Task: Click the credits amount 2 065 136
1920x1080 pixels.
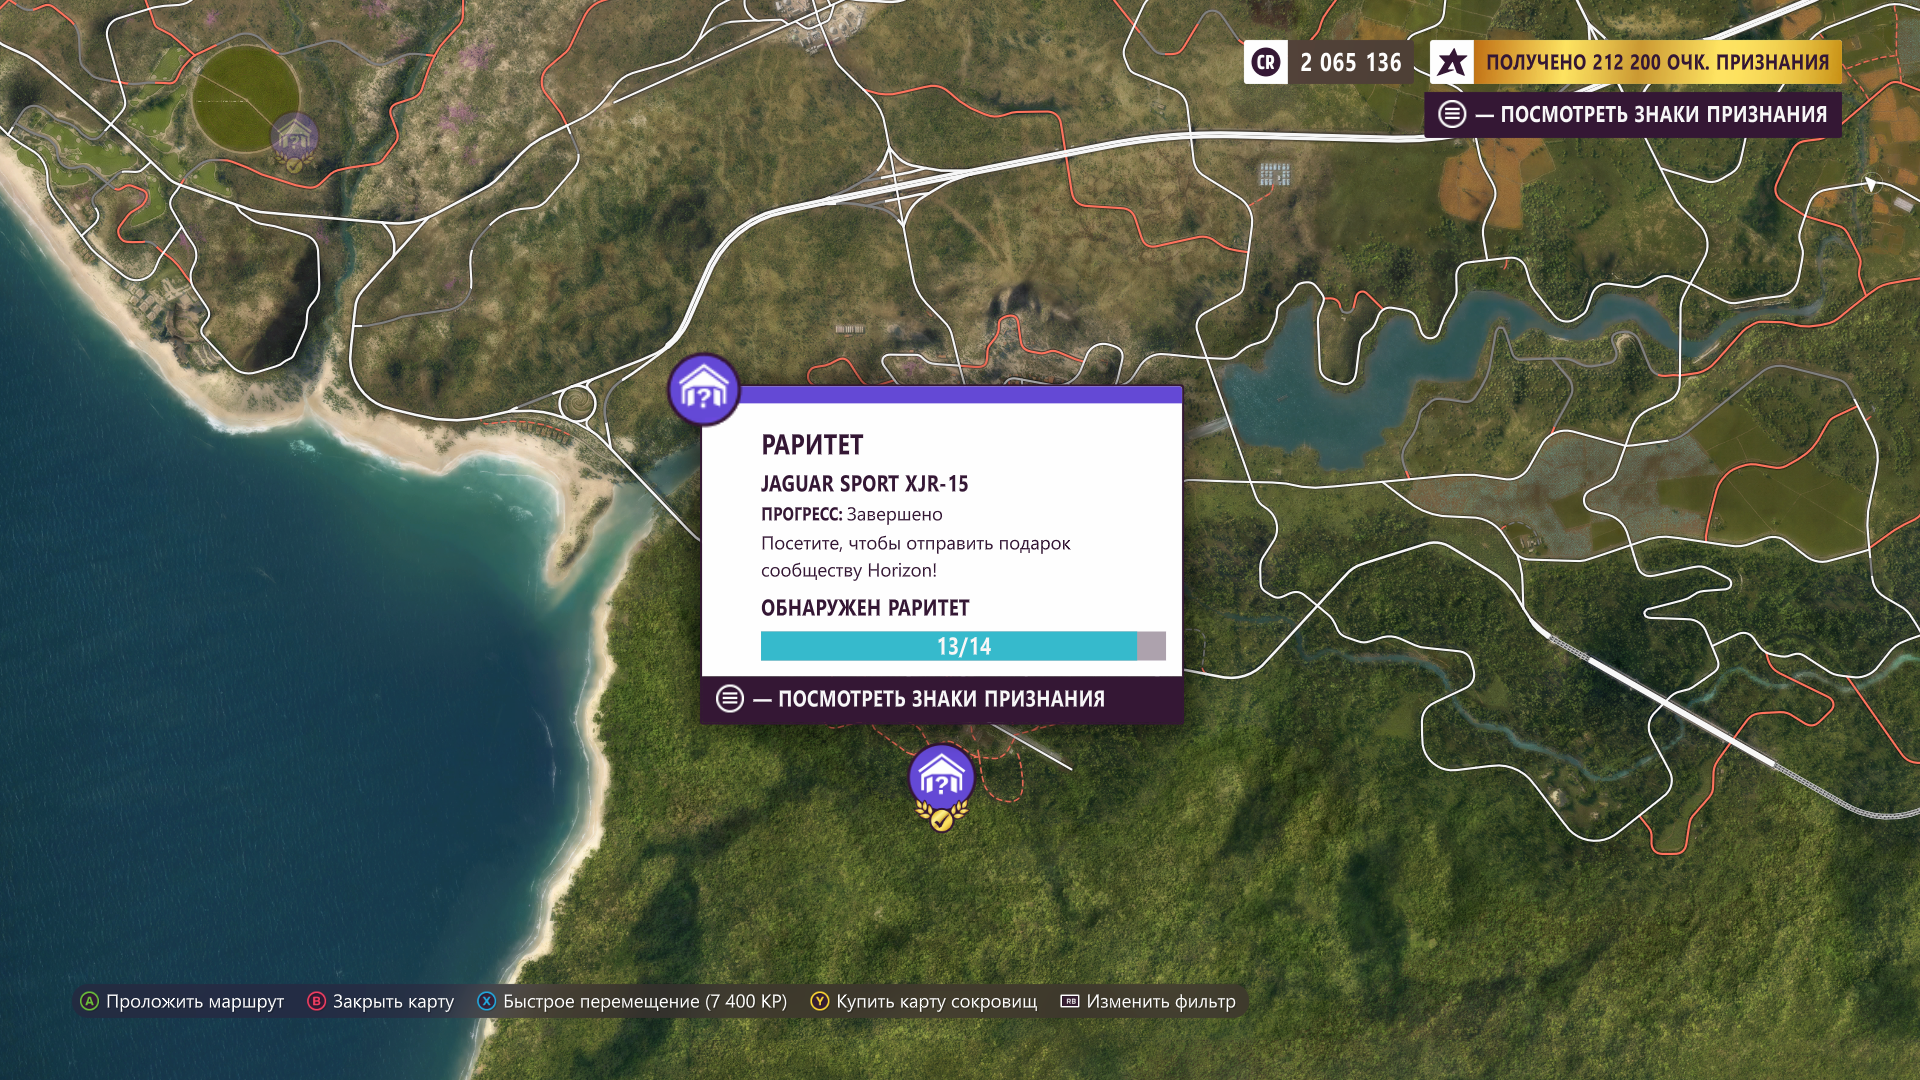Action: pyautogui.click(x=1351, y=62)
